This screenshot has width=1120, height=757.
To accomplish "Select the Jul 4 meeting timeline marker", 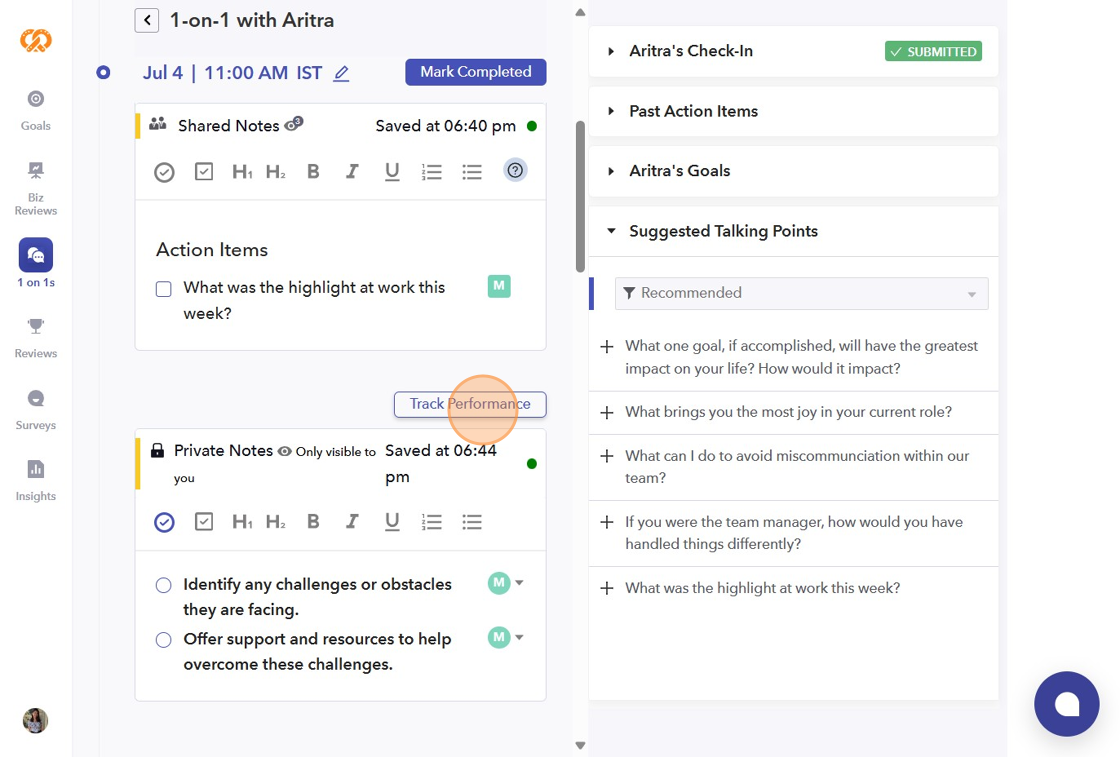I will (x=104, y=73).
